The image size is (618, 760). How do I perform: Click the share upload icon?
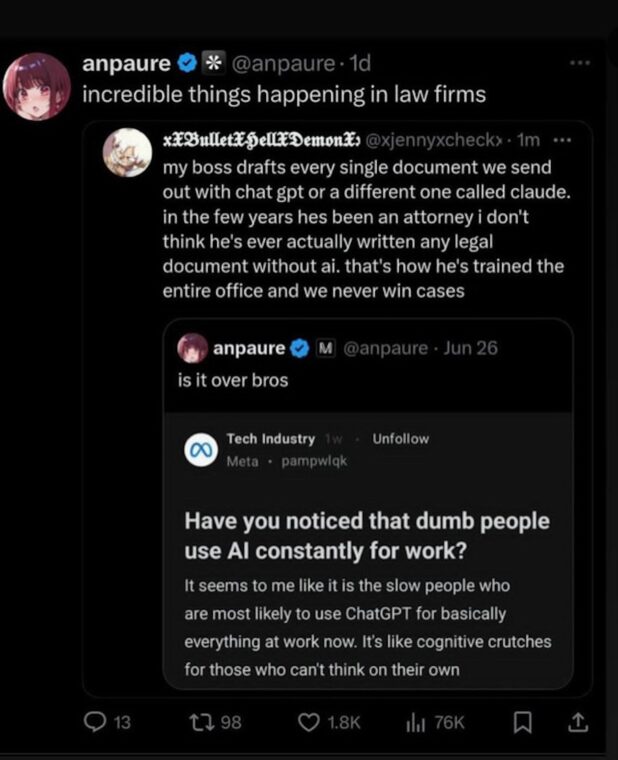click(578, 721)
